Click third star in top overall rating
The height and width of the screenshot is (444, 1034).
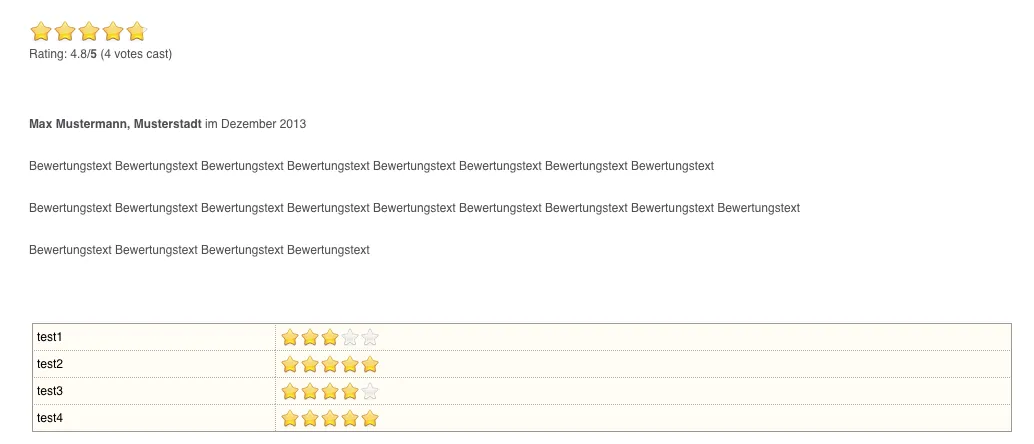point(89,31)
